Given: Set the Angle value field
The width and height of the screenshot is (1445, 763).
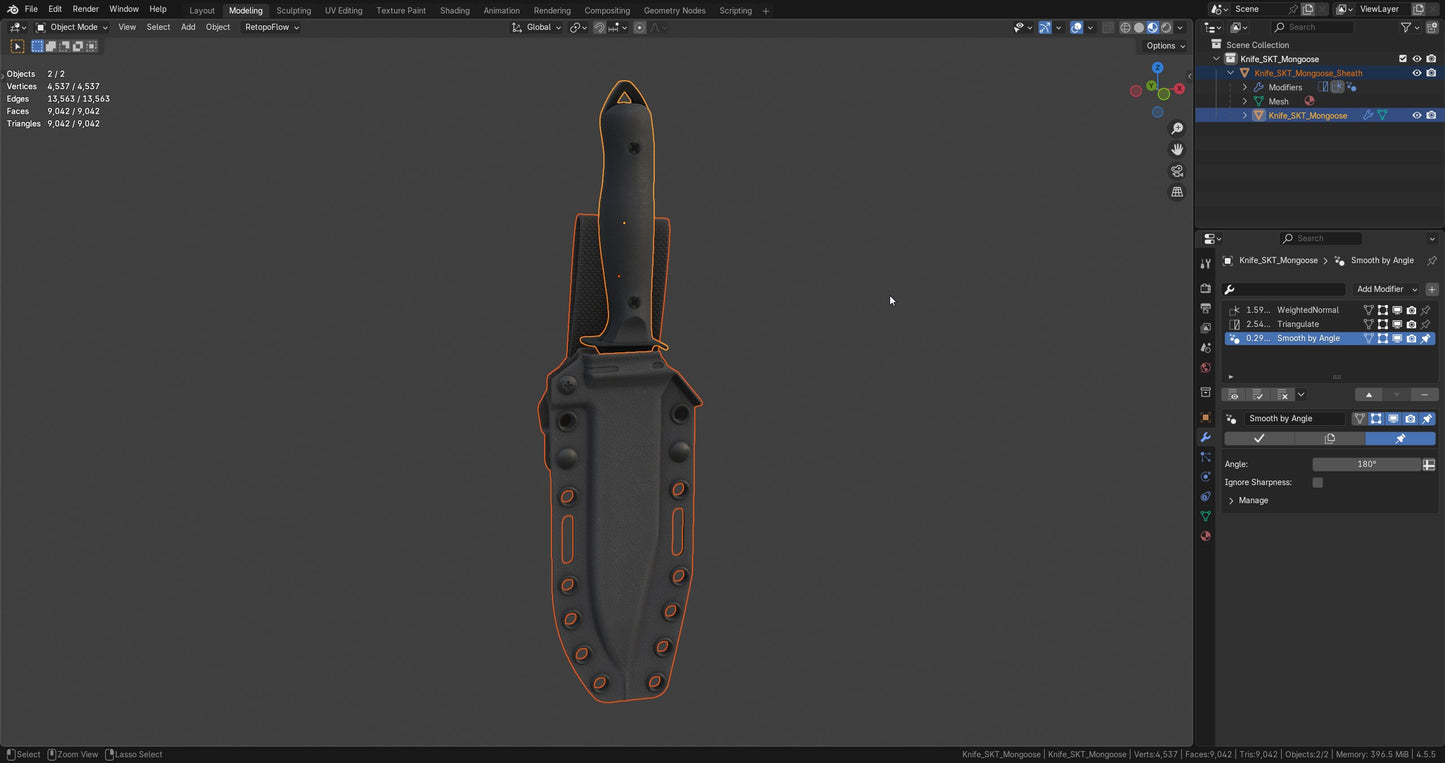Looking at the screenshot, I should coord(1367,463).
